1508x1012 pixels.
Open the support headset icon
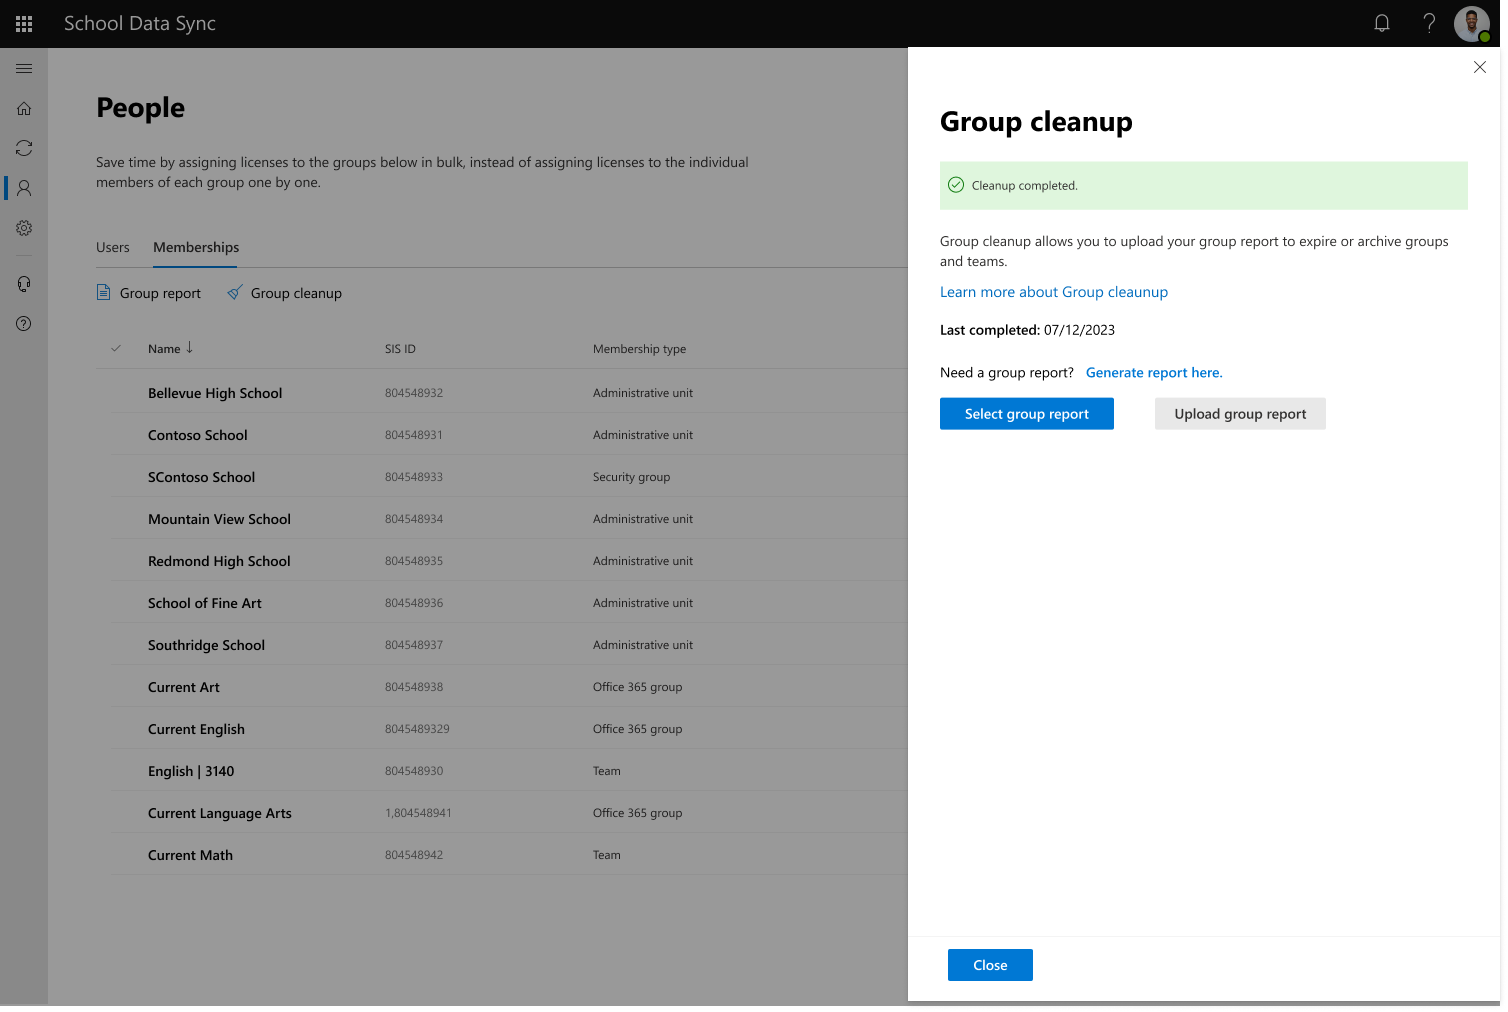point(24,284)
